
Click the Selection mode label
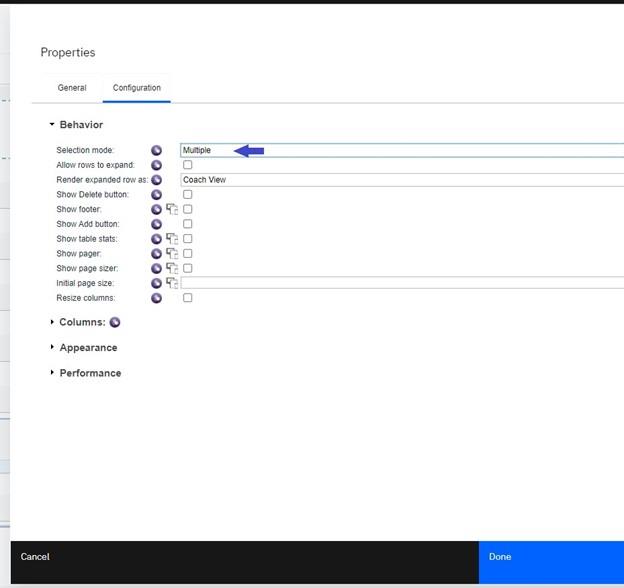(85, 150)
